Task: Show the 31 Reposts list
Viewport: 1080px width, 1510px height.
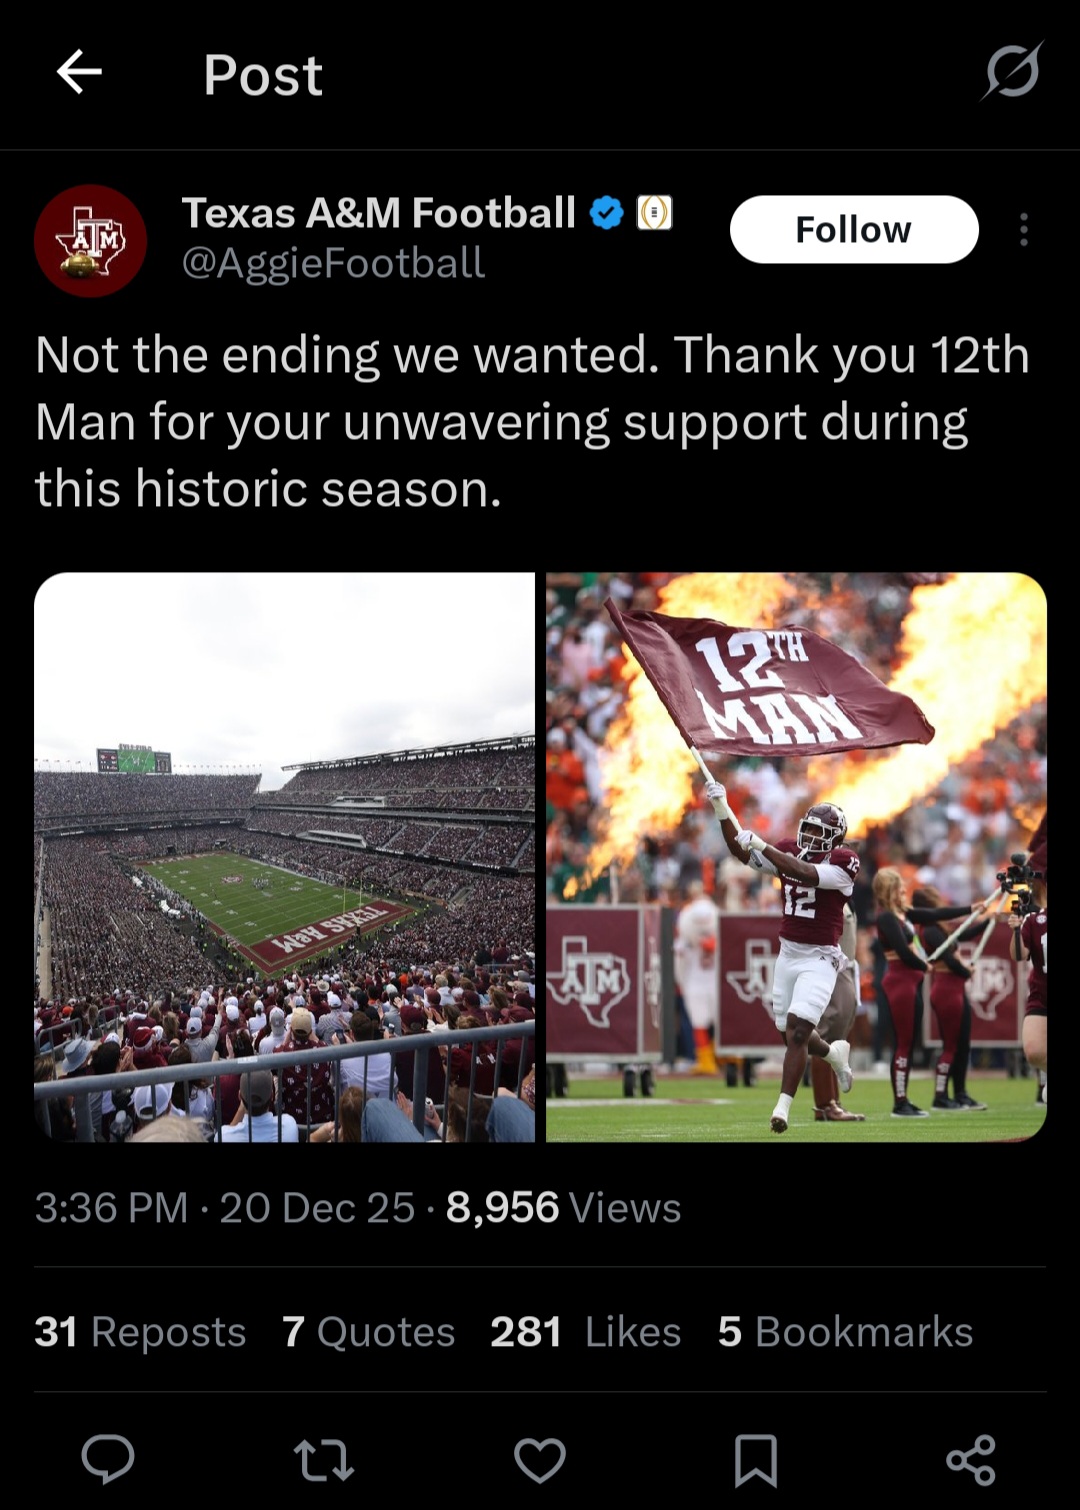Action: pos(140,1332)
